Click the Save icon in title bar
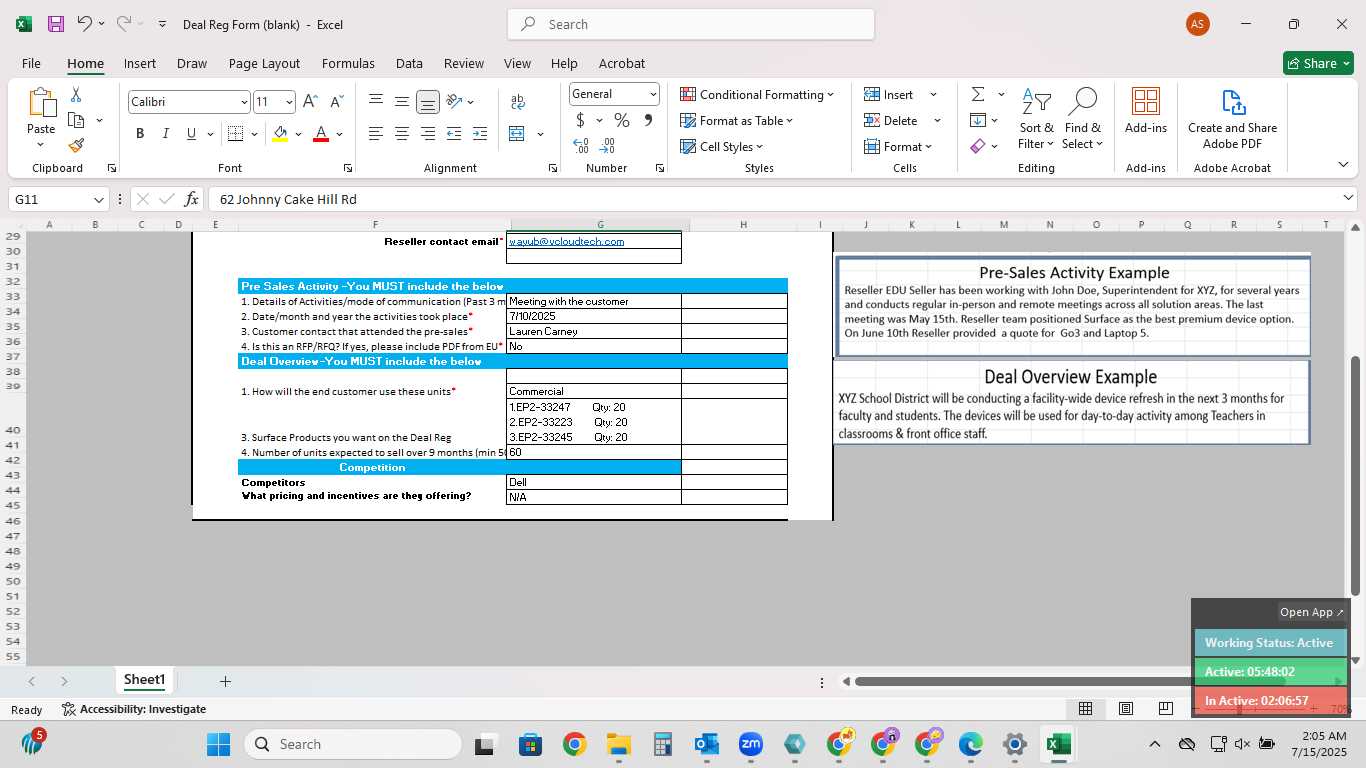1366x768 pixels. tap(56, 24)
